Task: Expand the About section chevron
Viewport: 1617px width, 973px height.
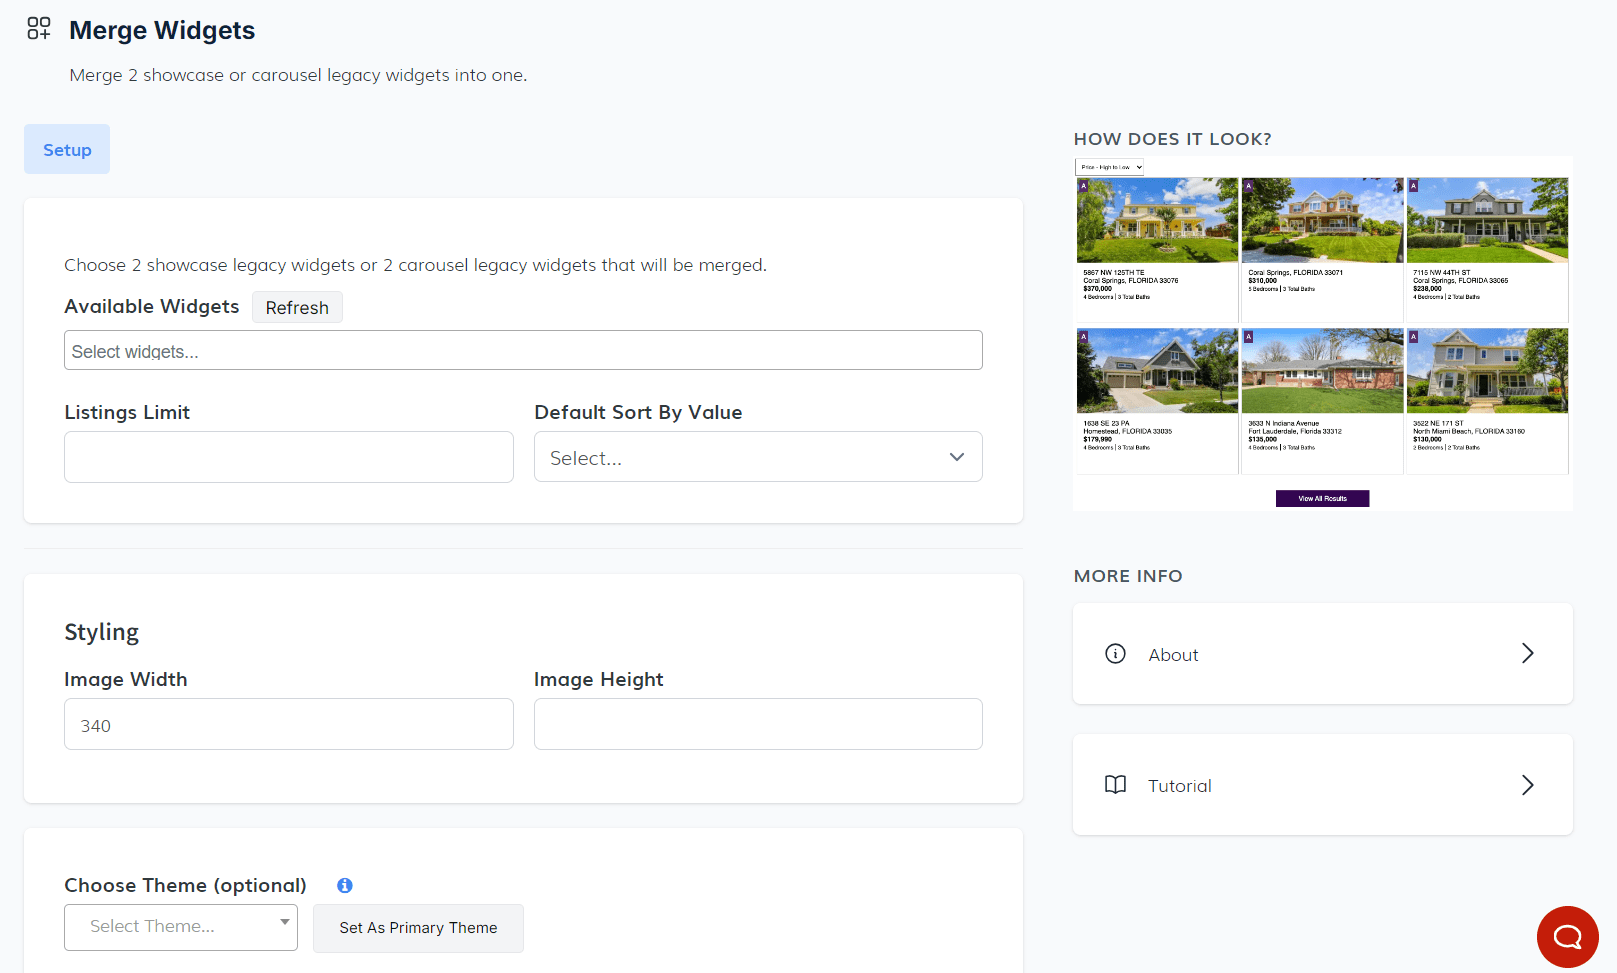Action: click(x=1527, y=654)
